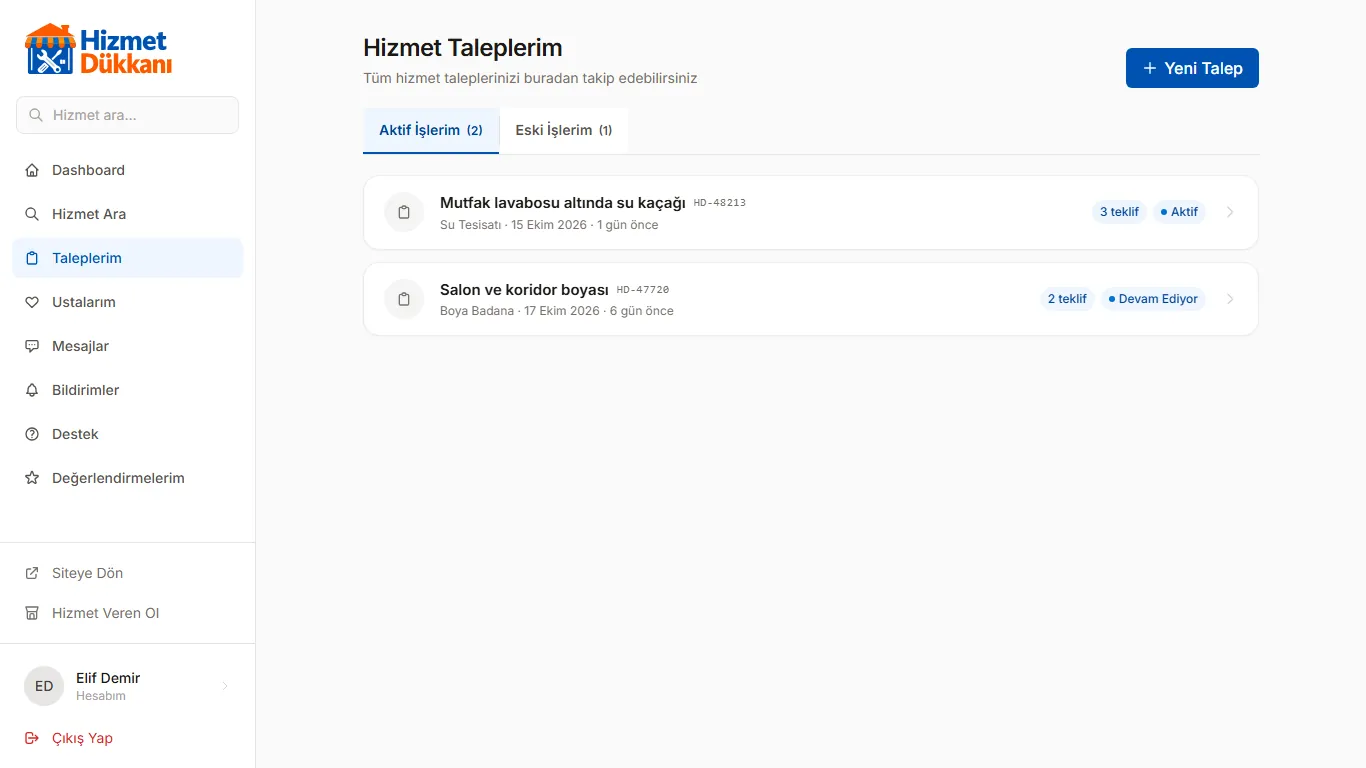Click the Dashboard home icon

pos(32,170)
